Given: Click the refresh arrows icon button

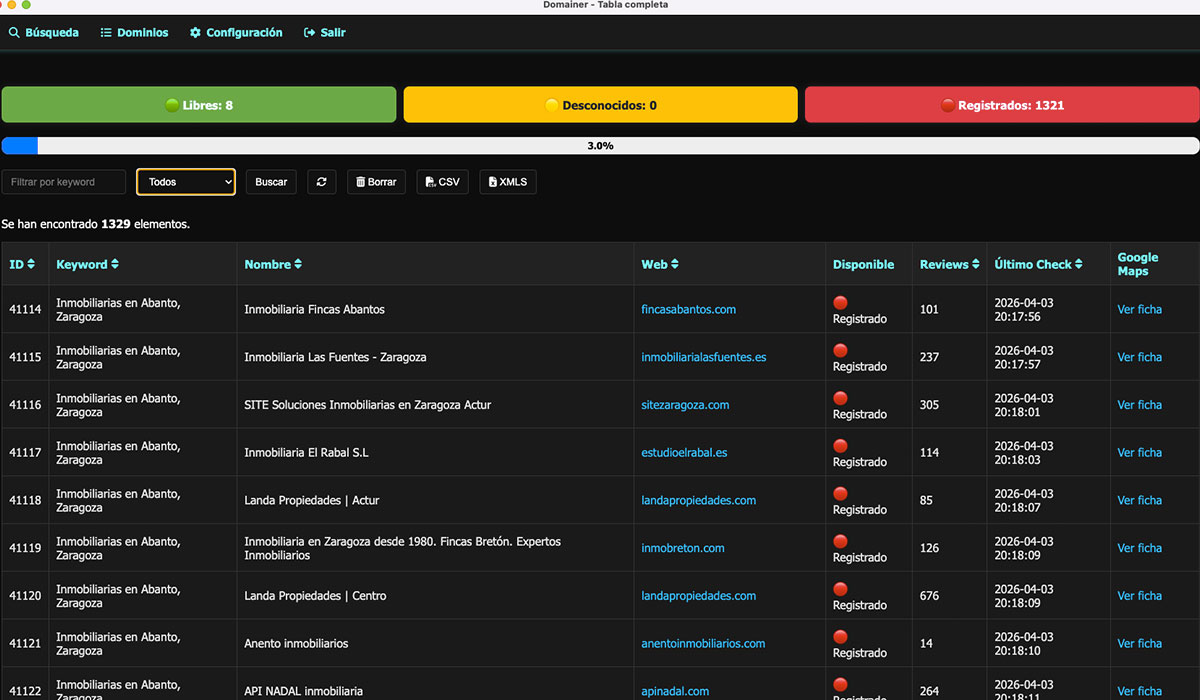Looking at the screenshot, I should (321, 182).
